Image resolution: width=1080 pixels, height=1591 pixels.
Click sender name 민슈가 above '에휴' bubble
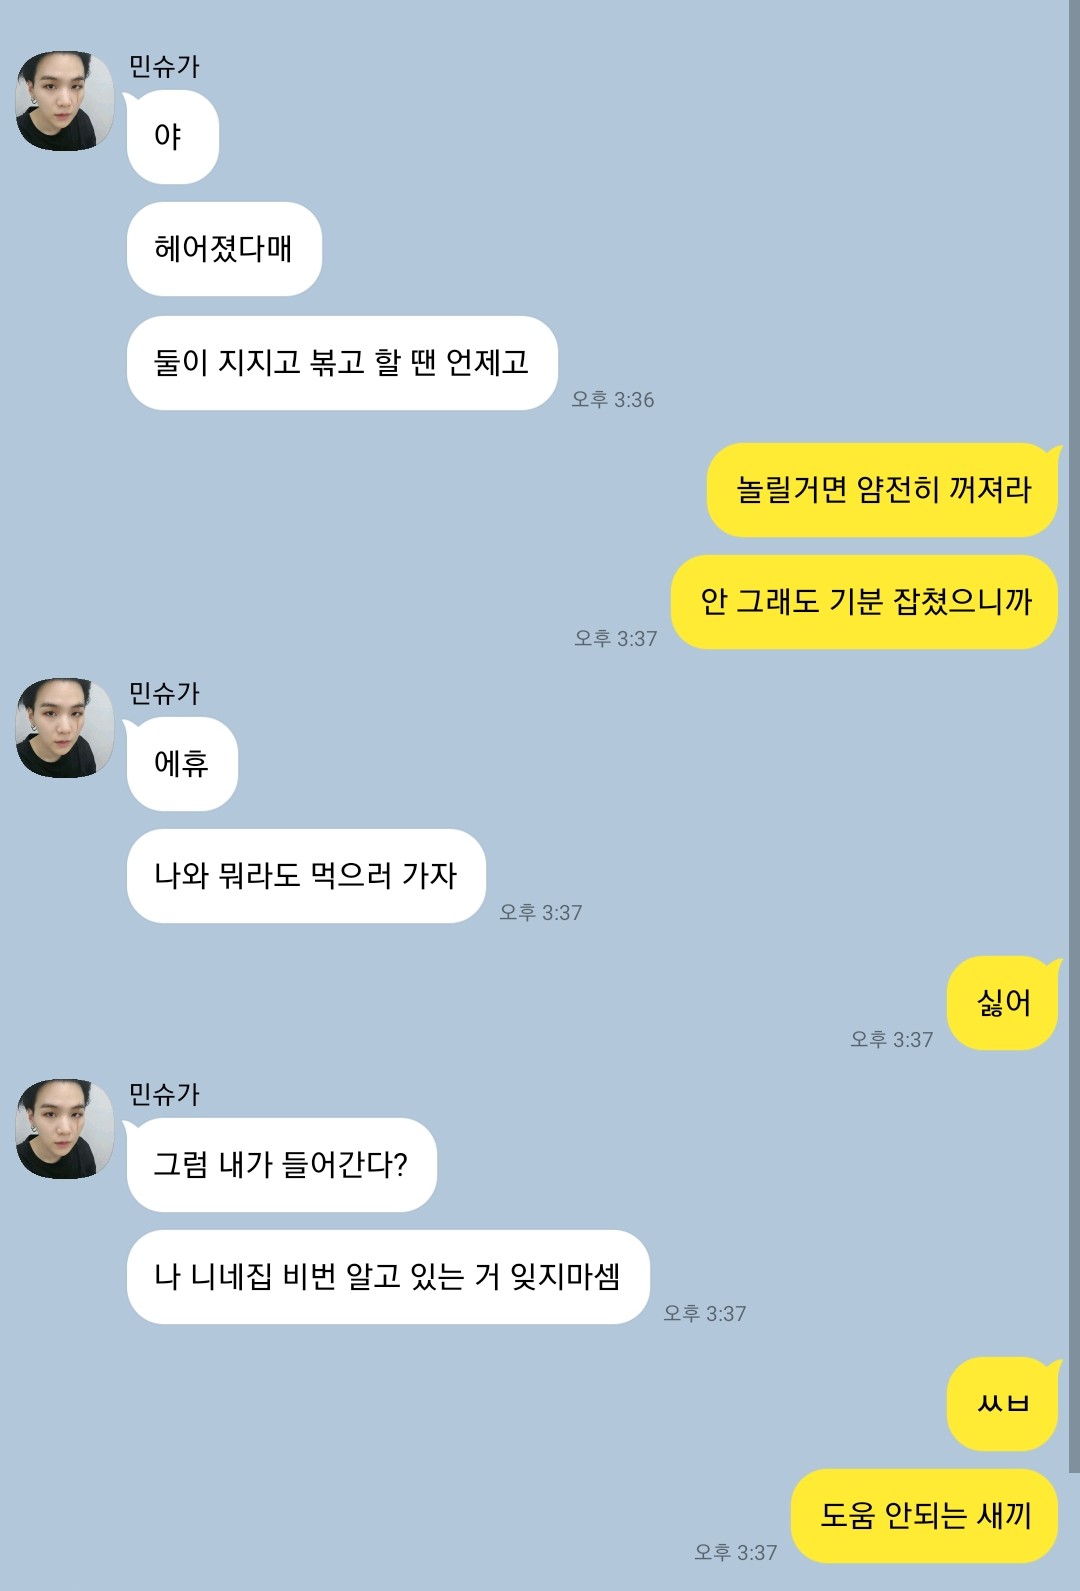click(164, 693)
